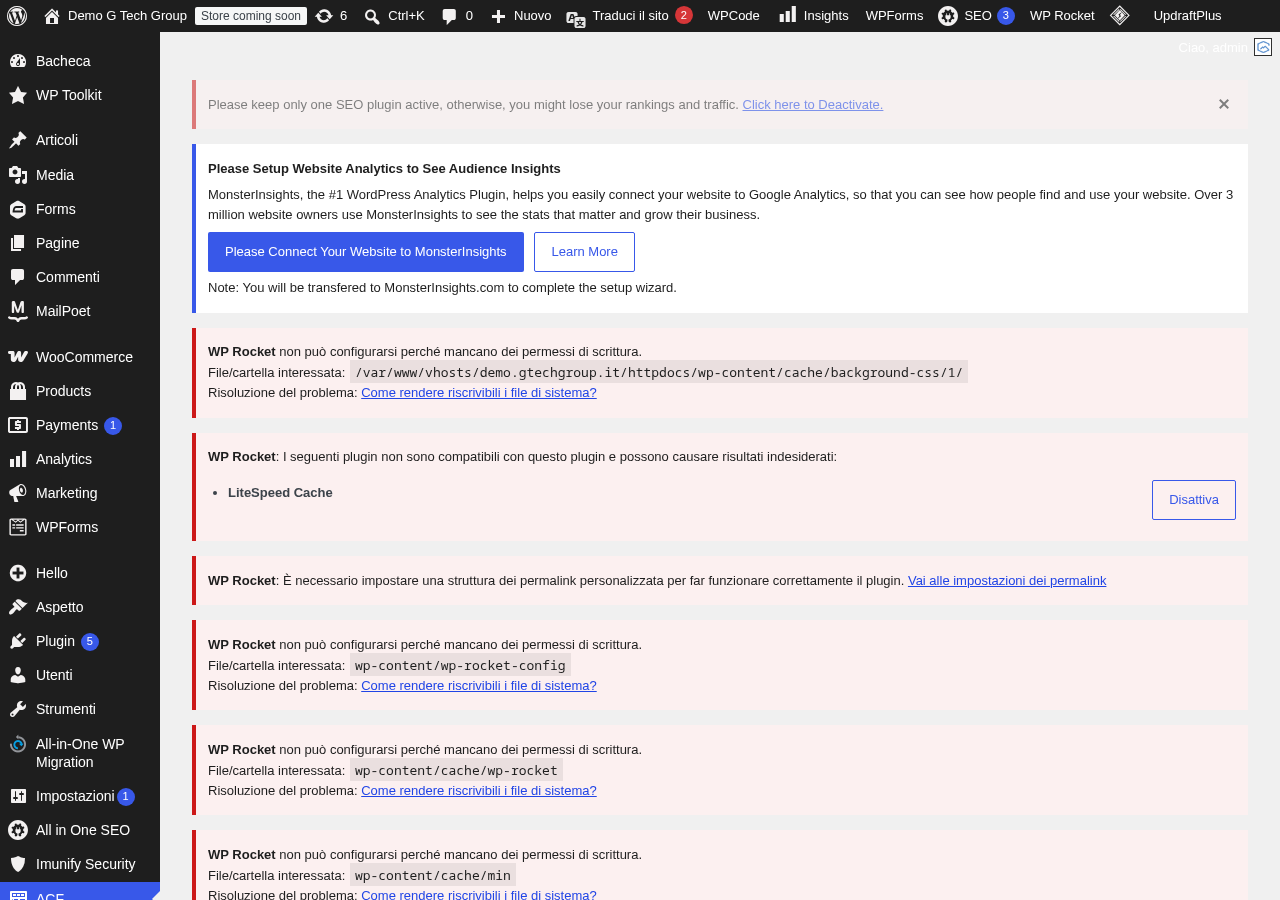Click Please Connect Your Website to MonsterInsights
This screenshot has height=900, width=1280.
(x=366, y=252)
